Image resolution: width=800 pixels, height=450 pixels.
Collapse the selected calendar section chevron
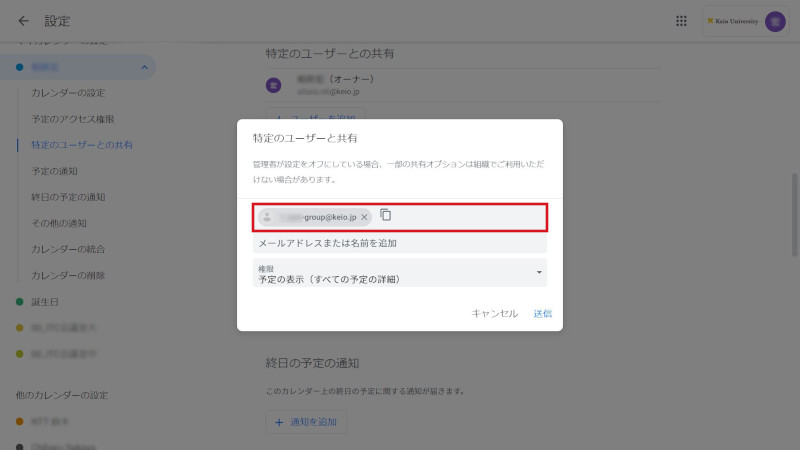point(146,67)
